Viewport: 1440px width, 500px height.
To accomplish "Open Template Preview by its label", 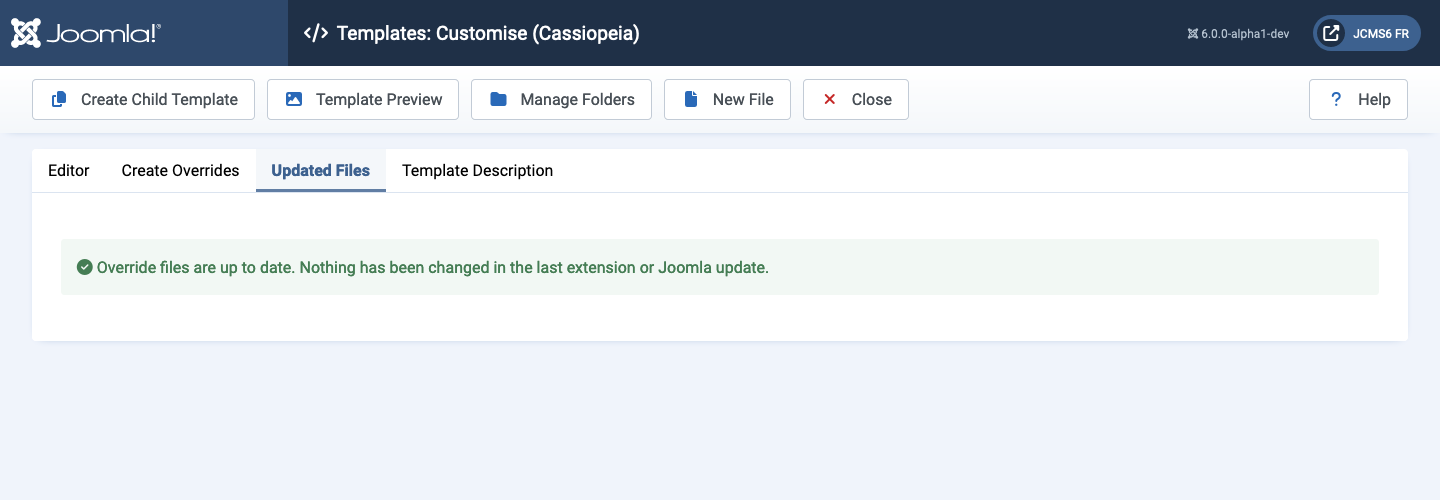I will point(379,99).
